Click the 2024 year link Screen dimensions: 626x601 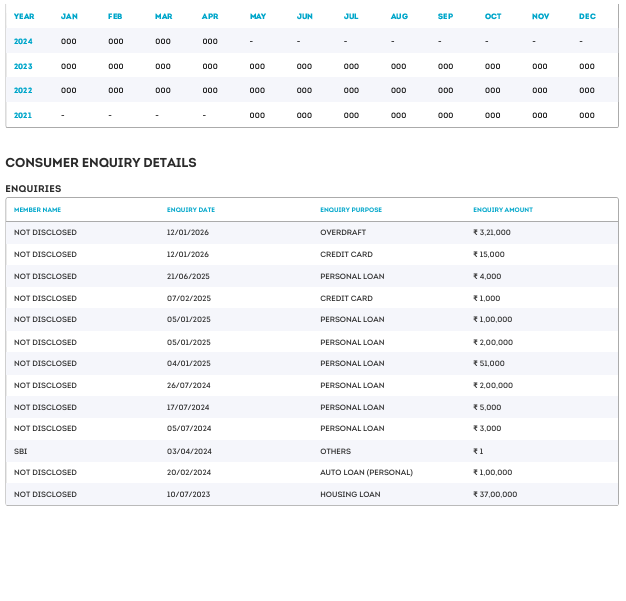pos(23,41)
